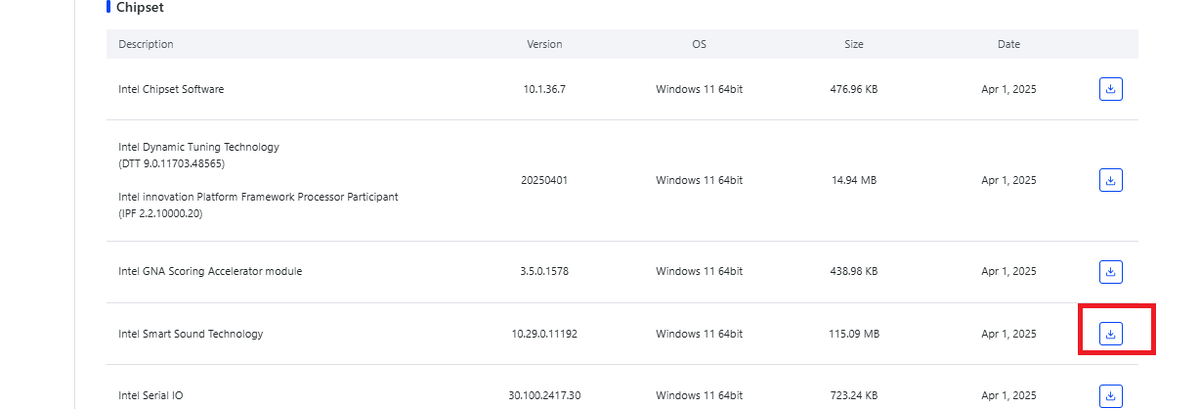Download the Intel Serial IO driver

pyautogui.click(x=1110, y=395)
